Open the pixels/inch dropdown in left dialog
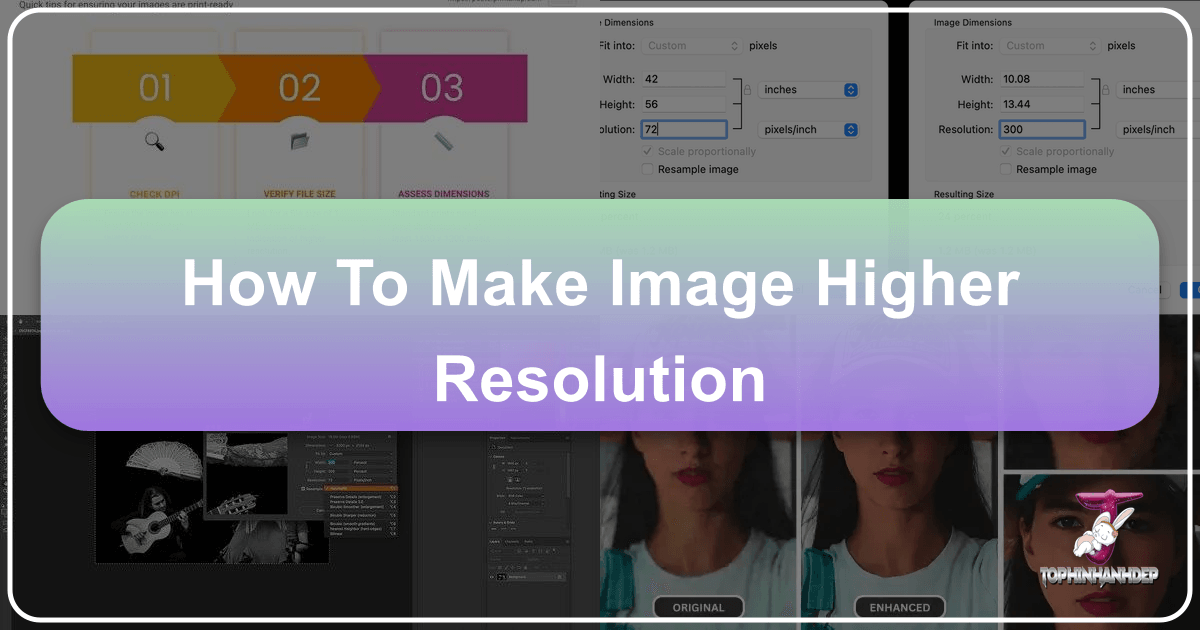The width and height of the screenshot is (1200, 630). point(809,130)
